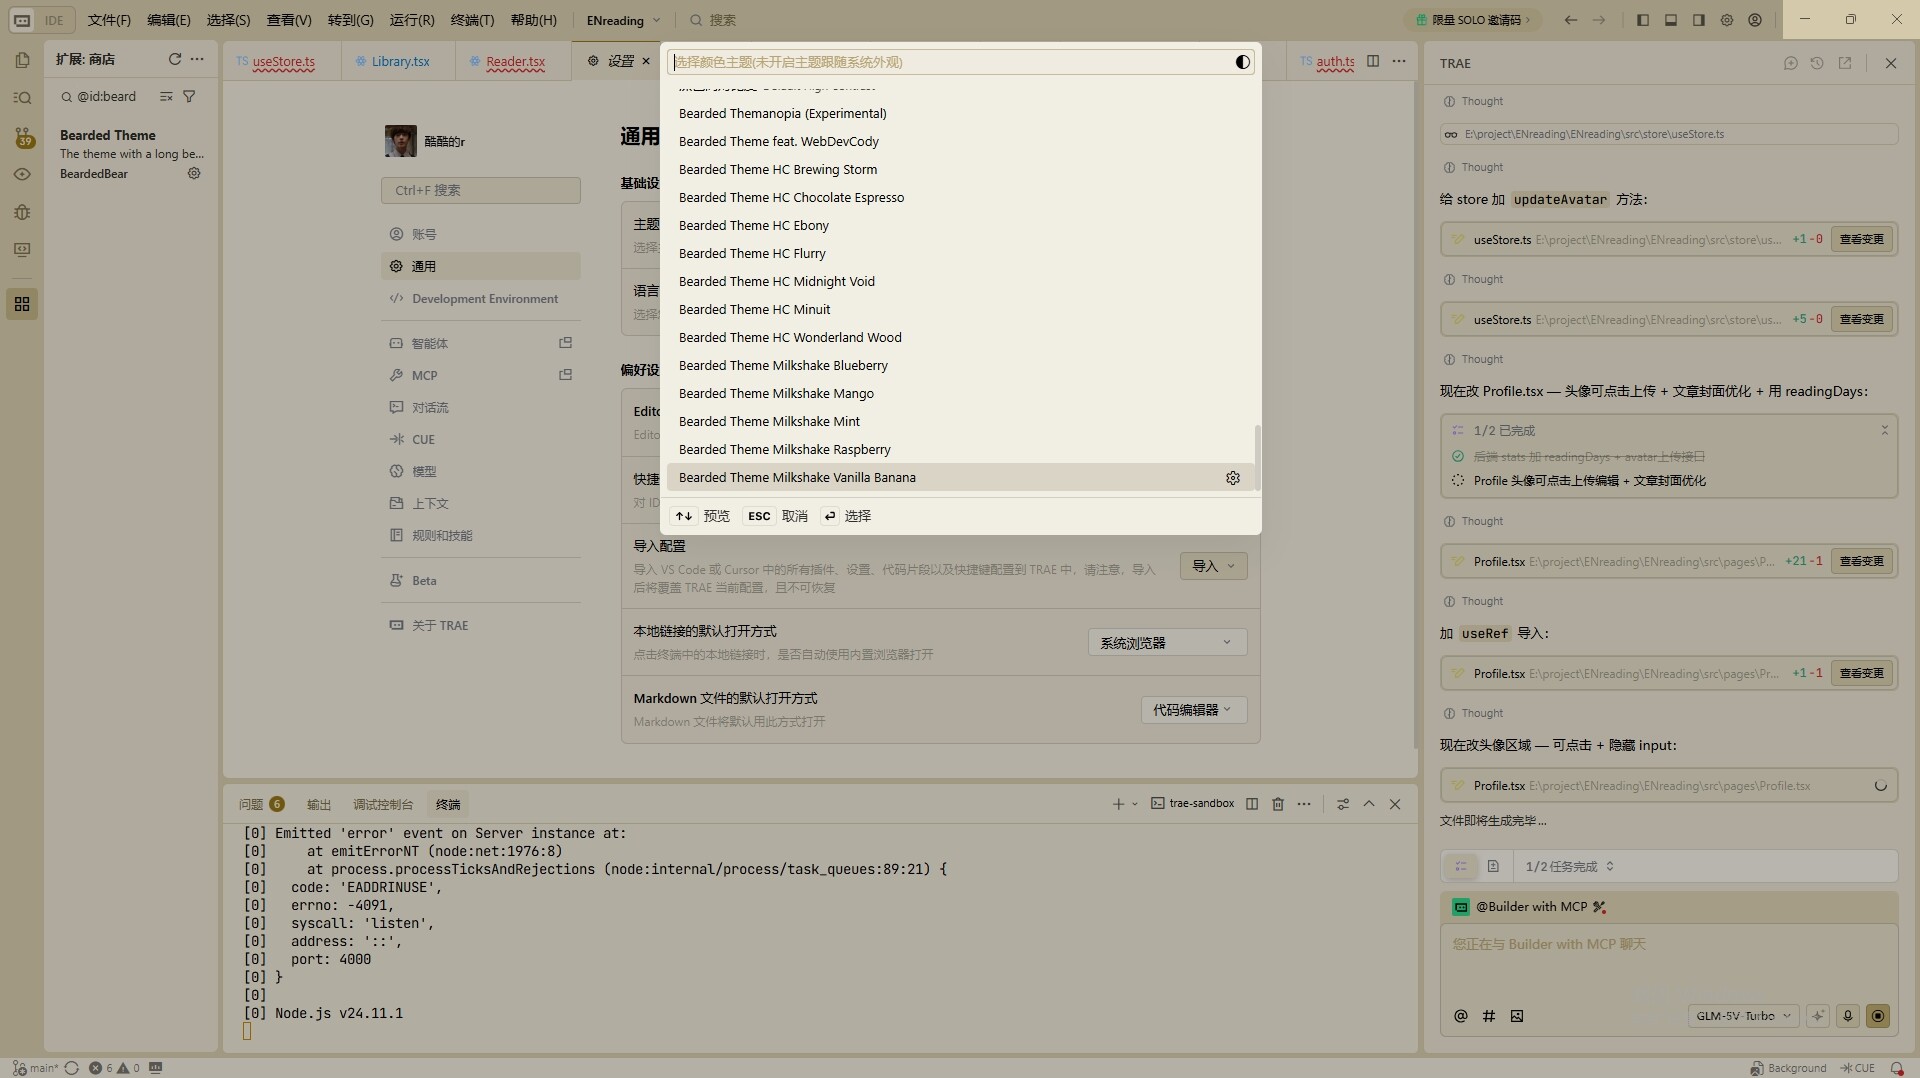Open the Extensions view in activity bar

[x=22, y=304]
